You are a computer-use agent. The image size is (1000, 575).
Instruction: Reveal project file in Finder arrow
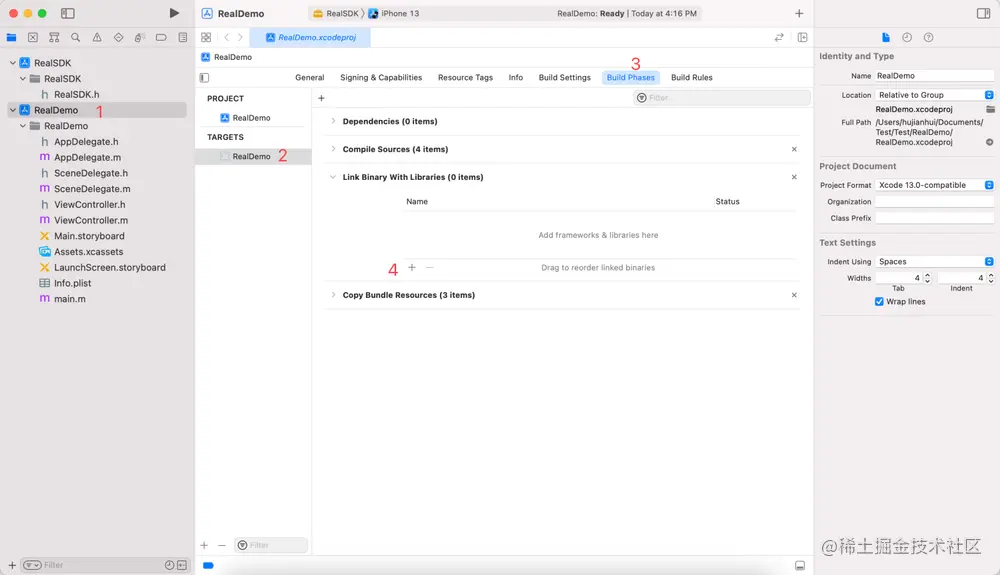tap(989, 142)
